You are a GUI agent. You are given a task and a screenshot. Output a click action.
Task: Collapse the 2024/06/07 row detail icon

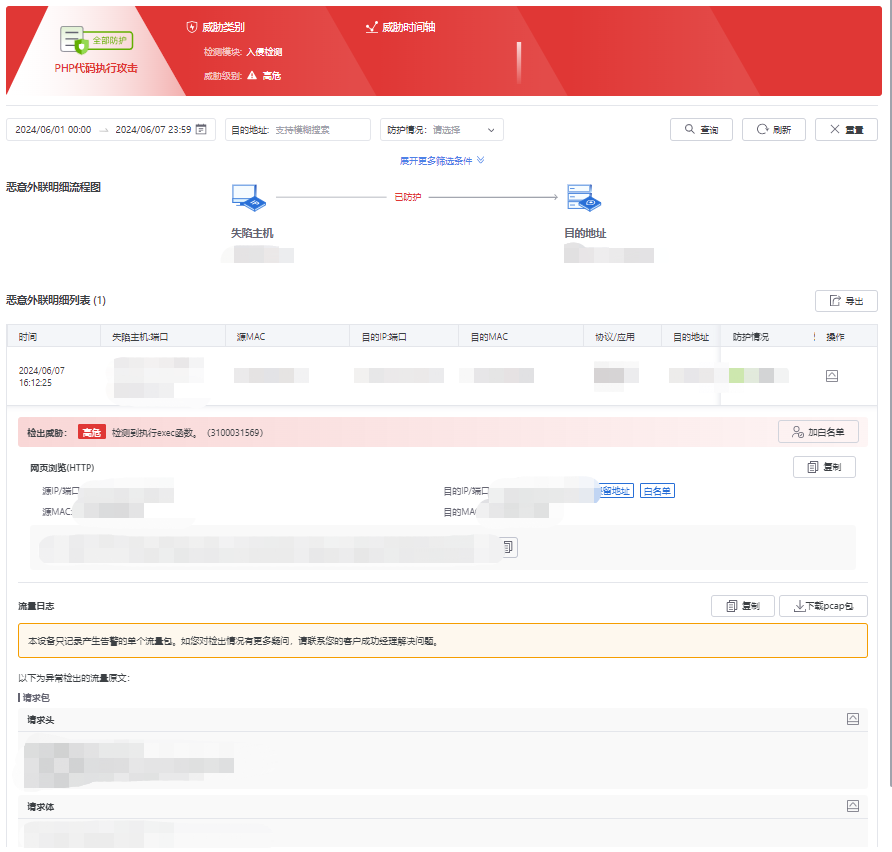[832, 376]
